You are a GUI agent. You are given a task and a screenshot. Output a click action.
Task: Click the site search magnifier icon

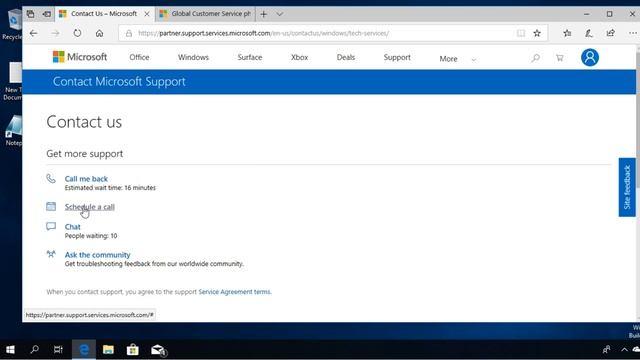[536, 58]
